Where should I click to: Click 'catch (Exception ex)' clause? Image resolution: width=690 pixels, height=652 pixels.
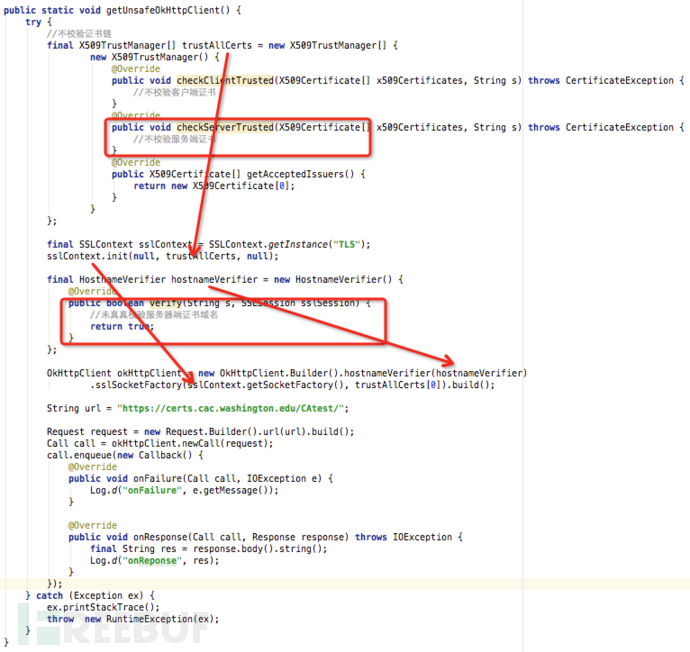pyautogui.click(x=89, y=596)
